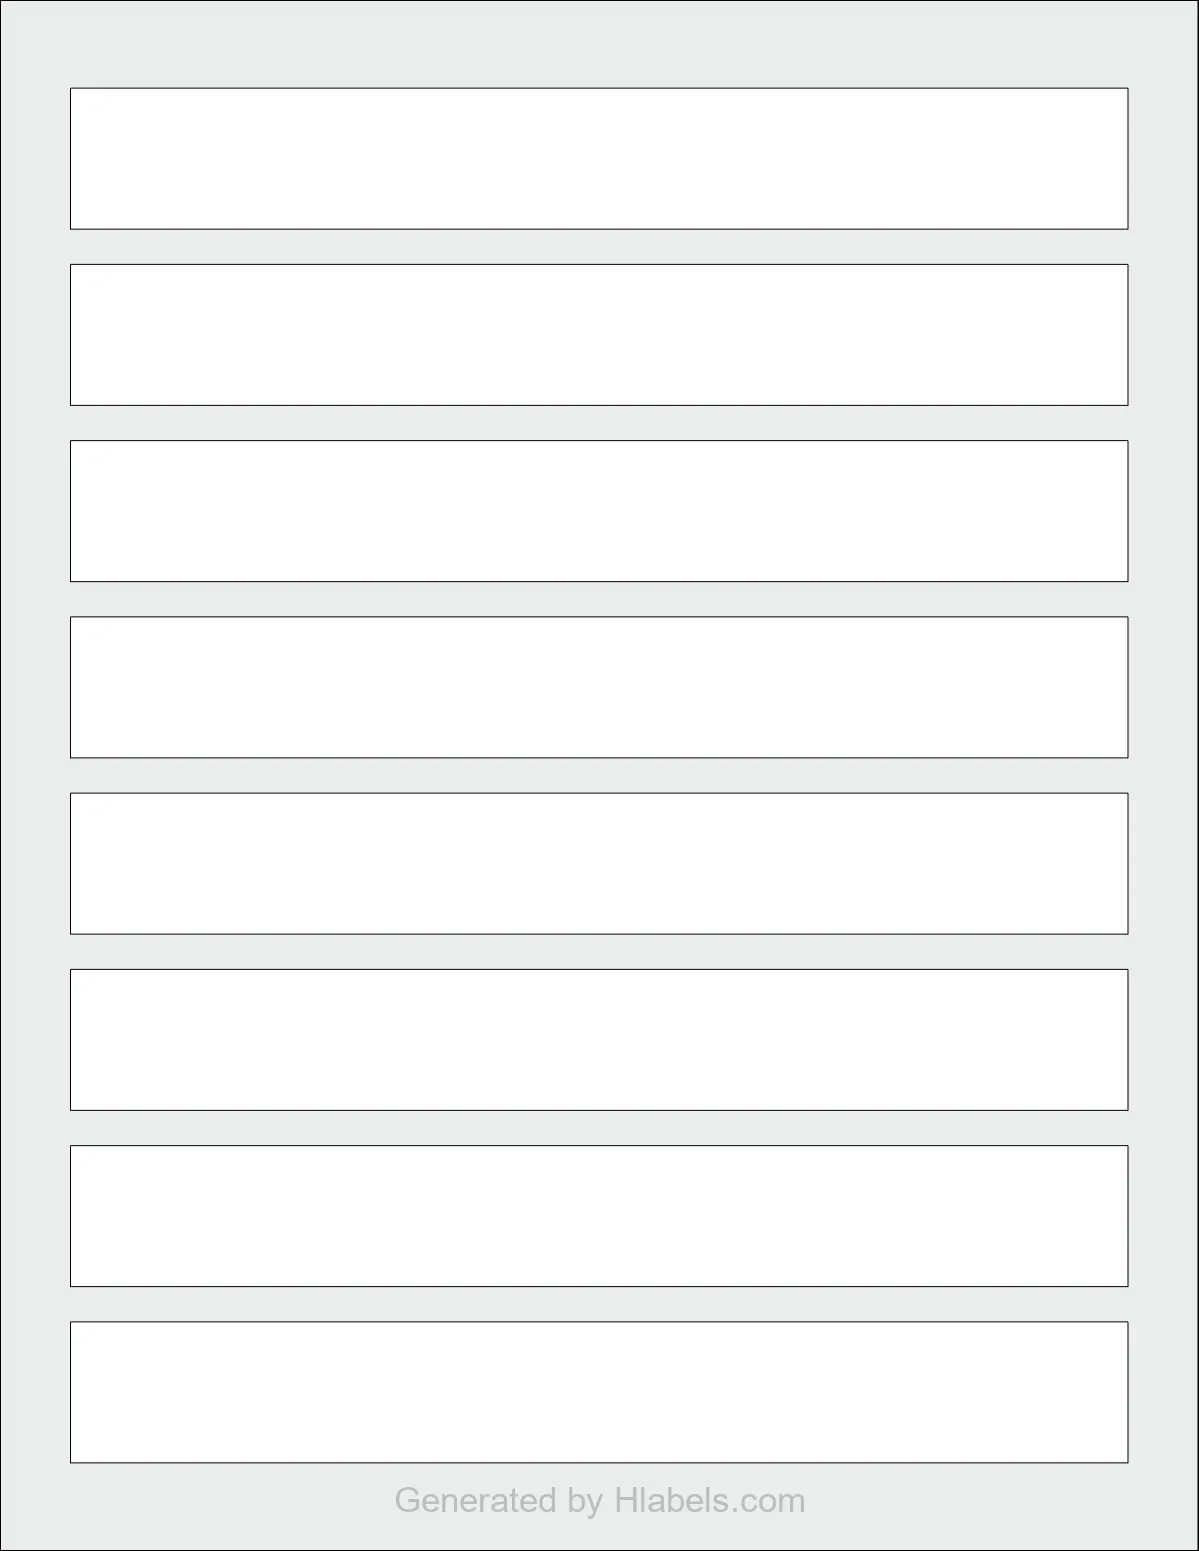This screenshot has width=1199, height=1551.
Task: Click the first label rectangle at top
Action: coord(599,159)
